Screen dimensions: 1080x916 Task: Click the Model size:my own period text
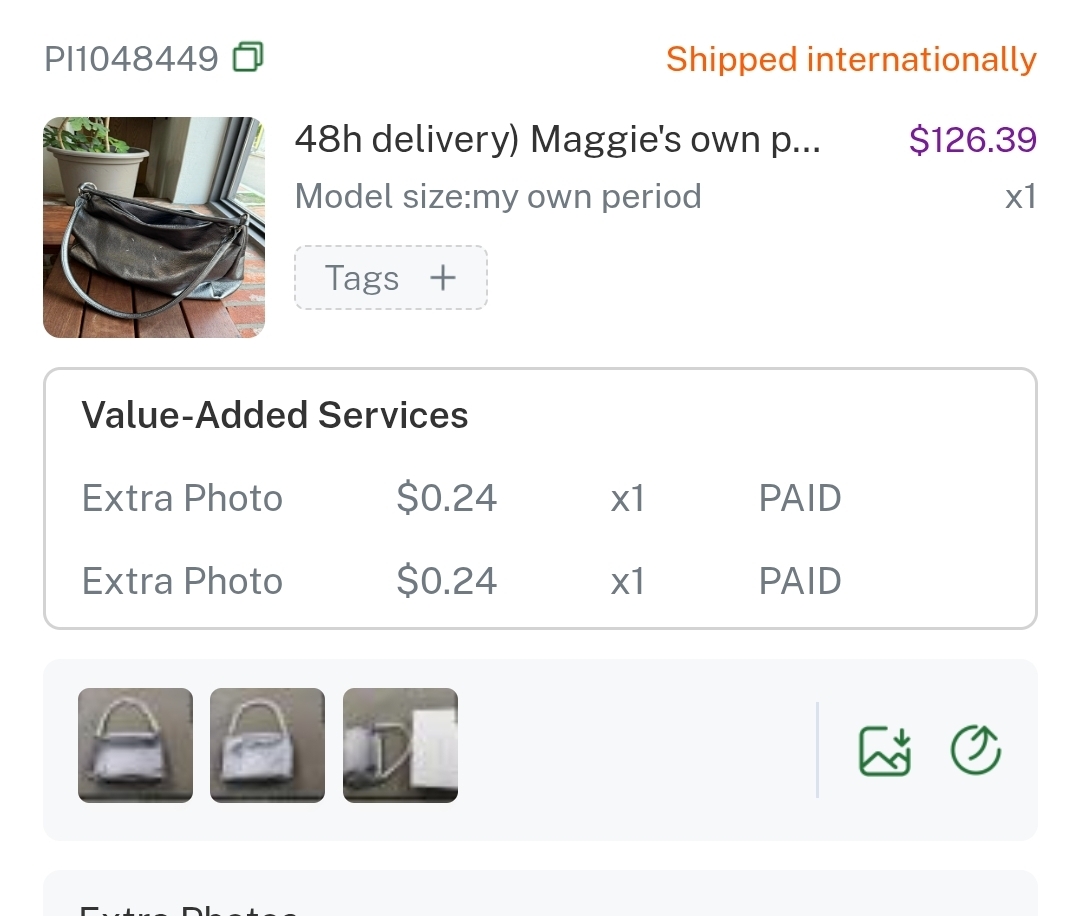pos(498,196)
